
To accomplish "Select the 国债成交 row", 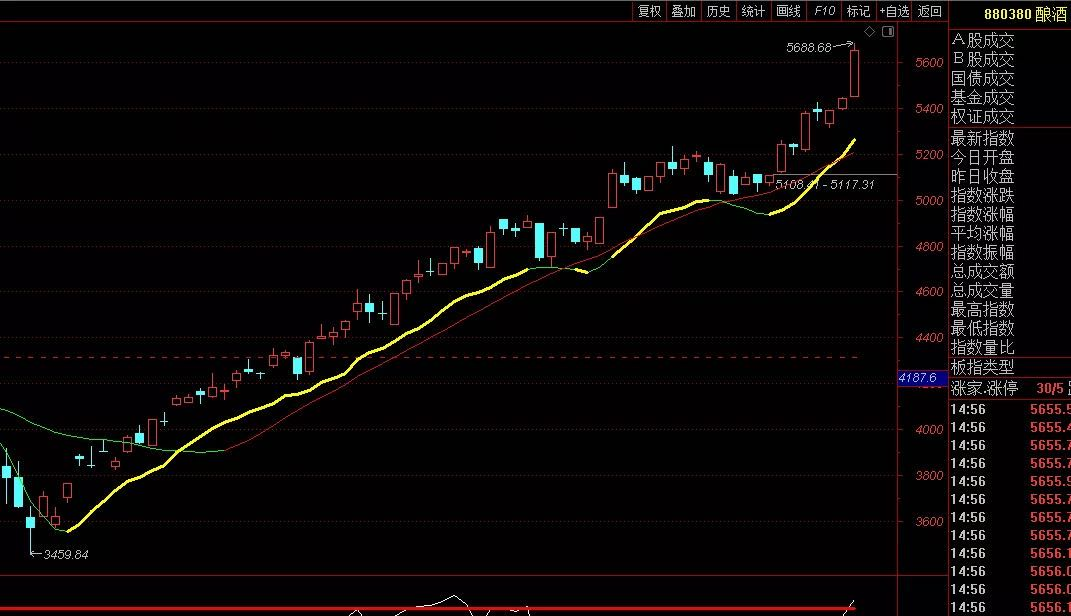I will [982, 79].
